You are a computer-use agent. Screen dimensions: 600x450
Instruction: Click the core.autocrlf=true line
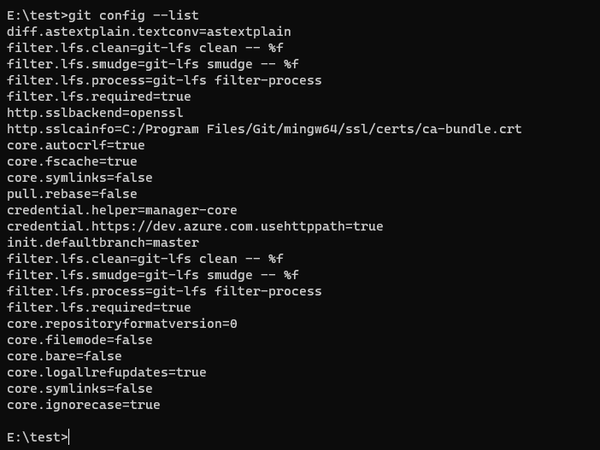click(76, 145)
